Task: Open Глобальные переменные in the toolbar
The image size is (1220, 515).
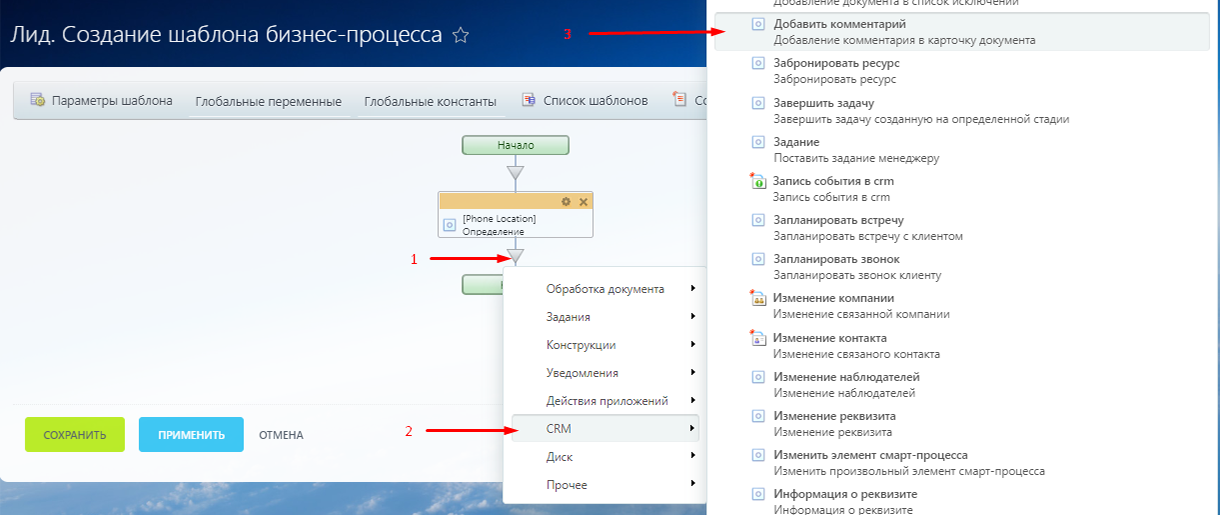Action: point(268,101)
